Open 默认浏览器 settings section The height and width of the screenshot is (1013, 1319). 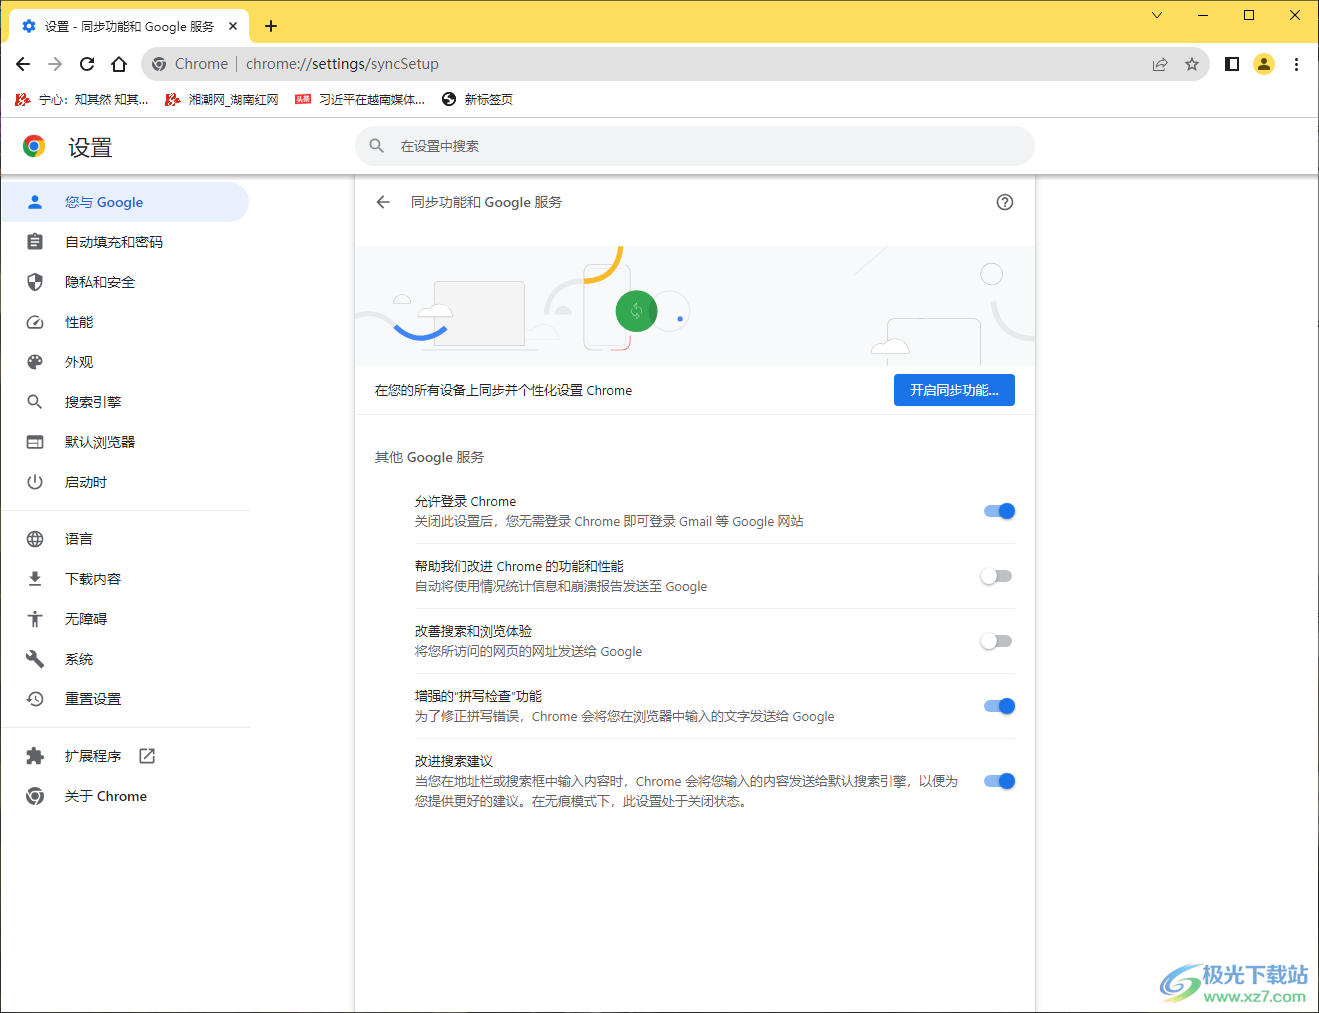click(x=125, y=442)
